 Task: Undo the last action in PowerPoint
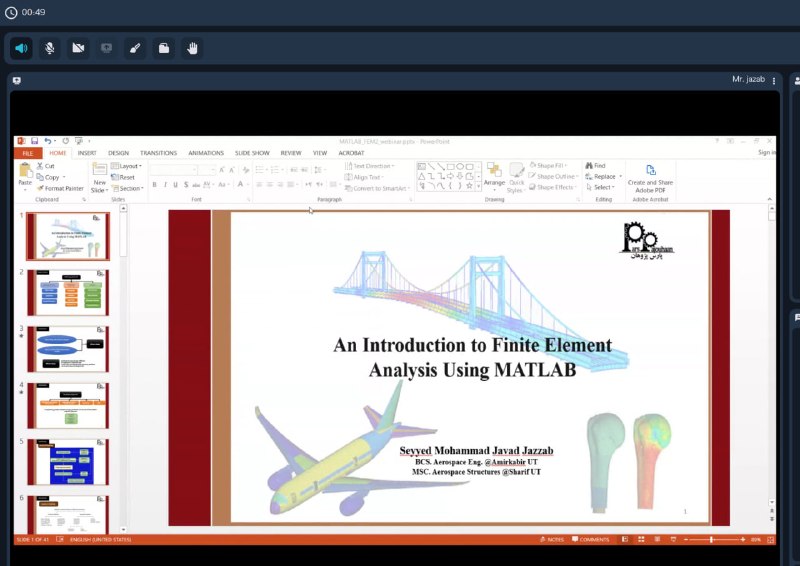pyautogui.click(x=47, y=141)
